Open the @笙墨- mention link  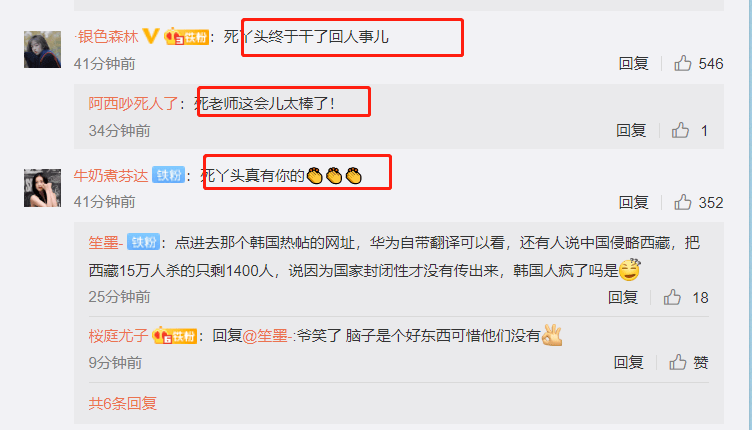point(267,336)
